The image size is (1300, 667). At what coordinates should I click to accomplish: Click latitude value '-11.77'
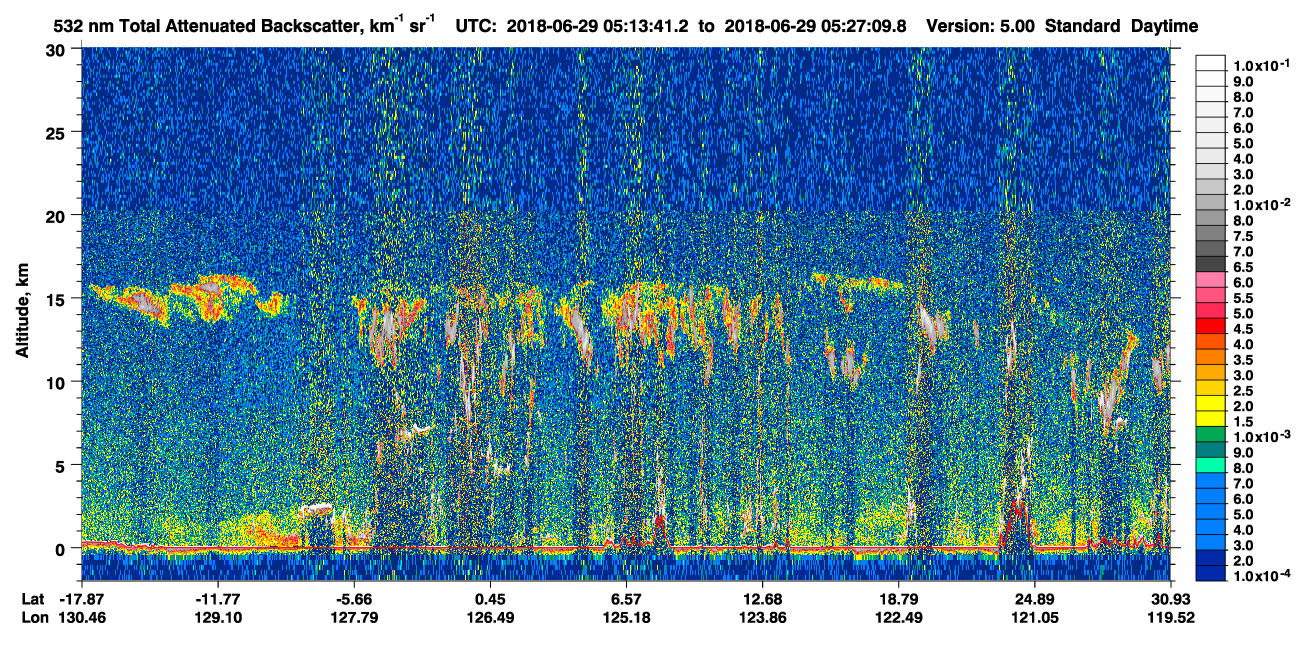218,599
